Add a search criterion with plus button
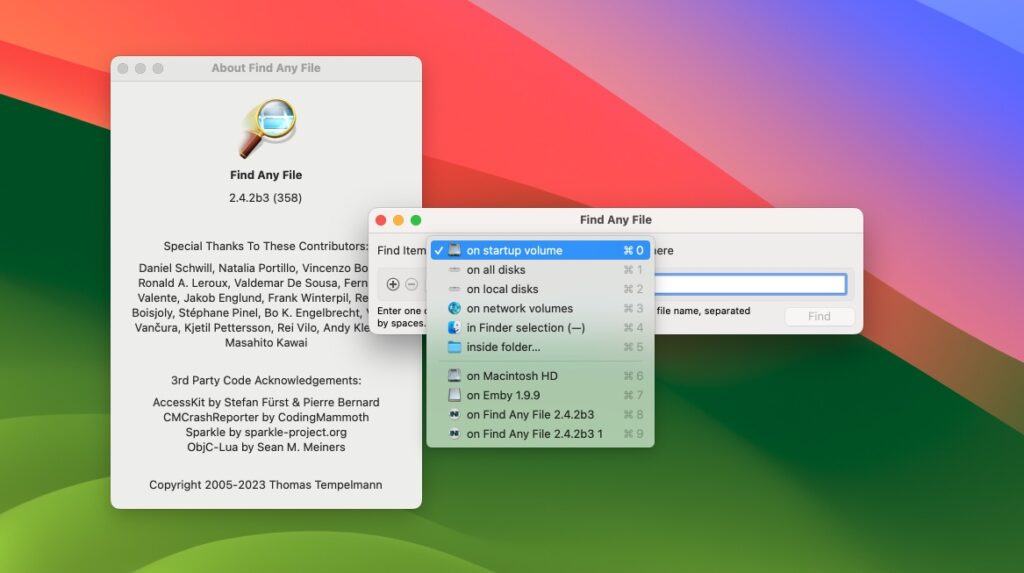The width and height of the screenshot is (1024, 573). (392, 284)
